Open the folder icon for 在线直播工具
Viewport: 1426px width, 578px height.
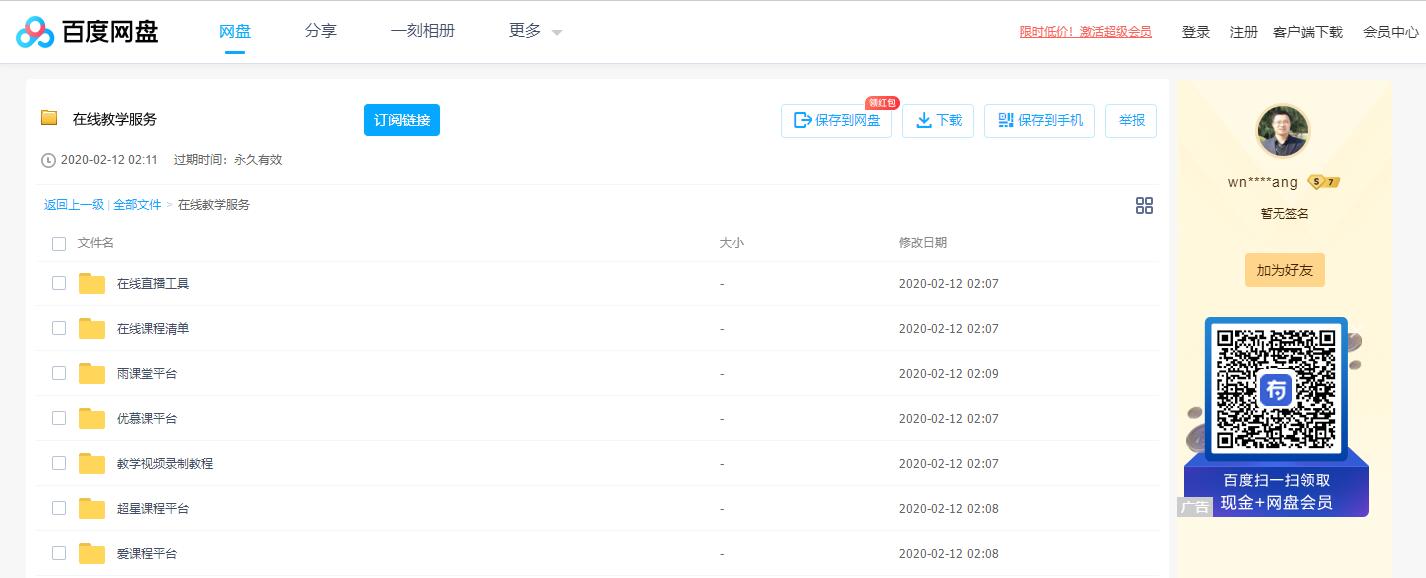pos(92,284)
